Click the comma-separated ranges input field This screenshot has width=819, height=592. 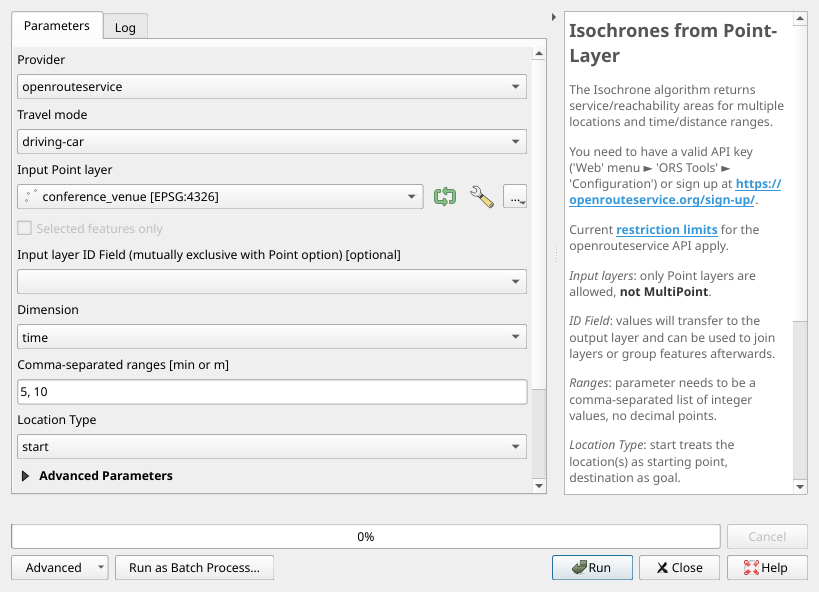[x=272, y=392]
